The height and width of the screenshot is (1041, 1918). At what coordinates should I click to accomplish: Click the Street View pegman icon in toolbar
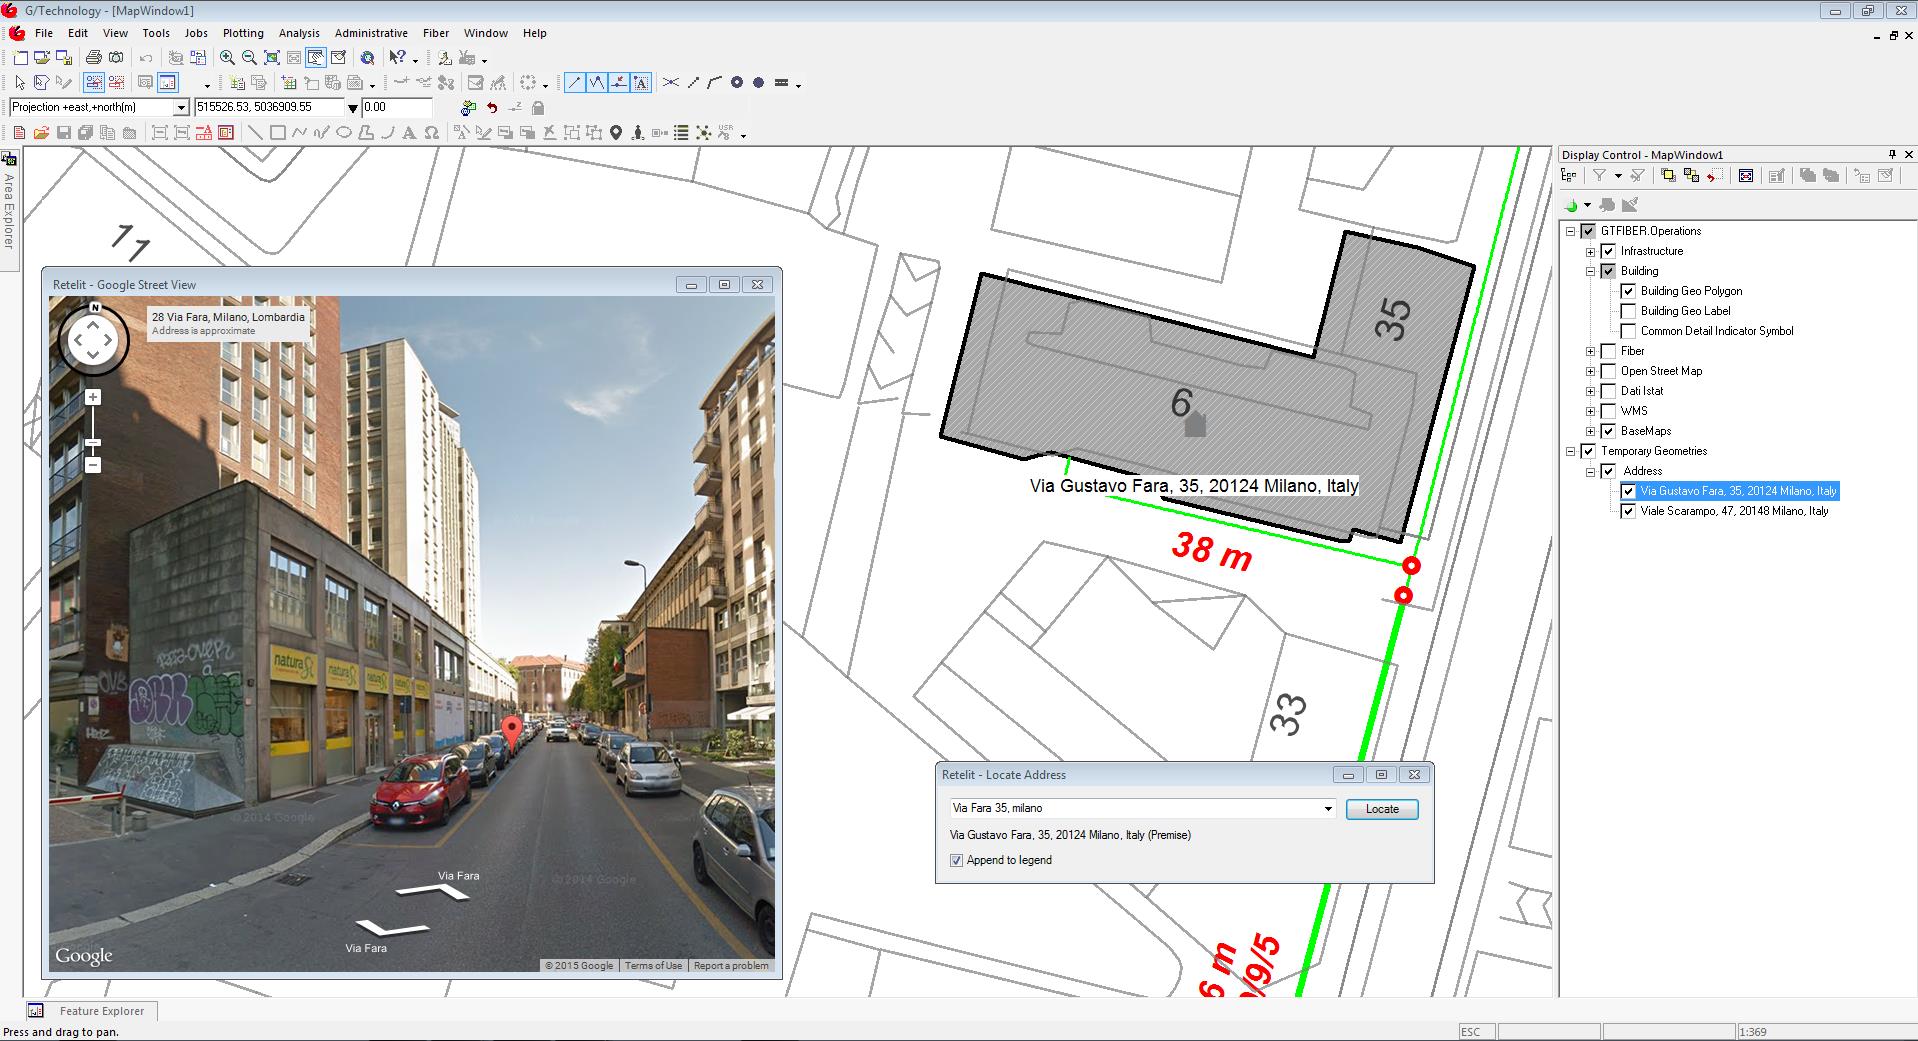(638, 132)
